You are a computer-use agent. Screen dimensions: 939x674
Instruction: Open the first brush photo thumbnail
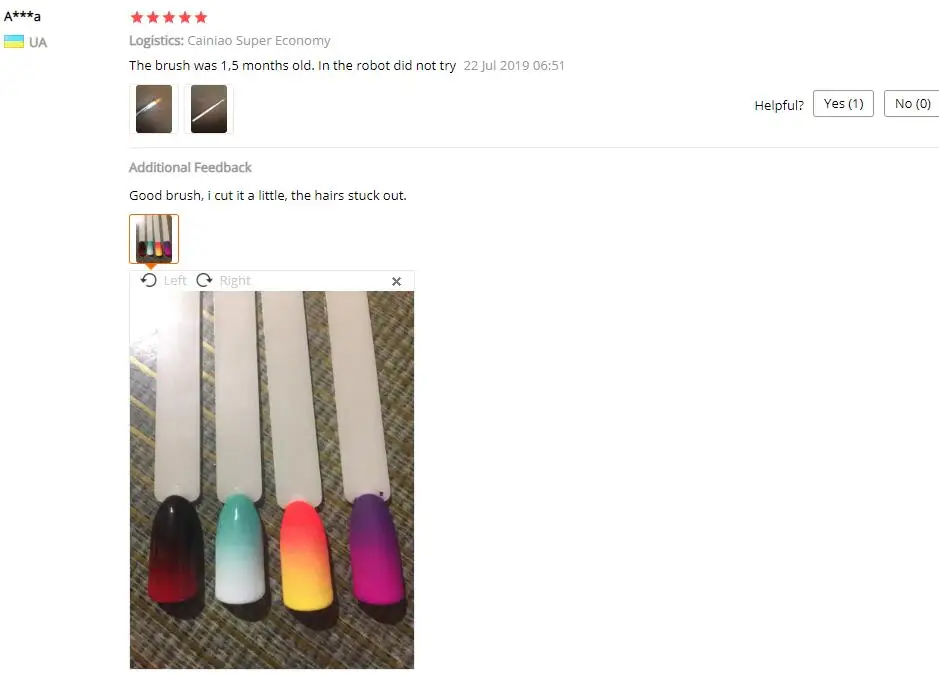154,108
